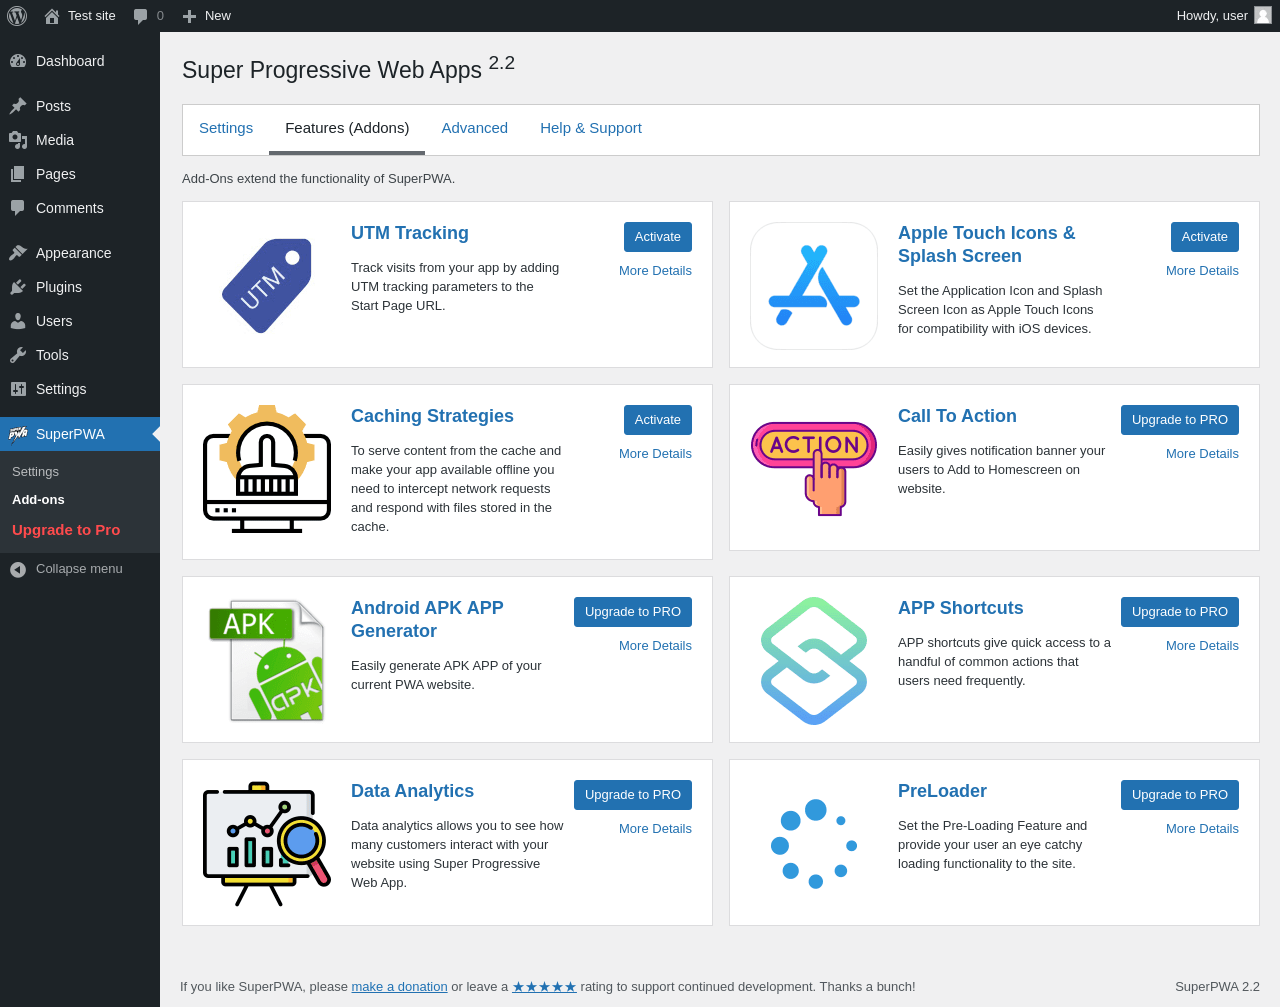Open the New content menu in admin bar
This screenshot has width=1280, height=1007.
click(x=207, y=16)
